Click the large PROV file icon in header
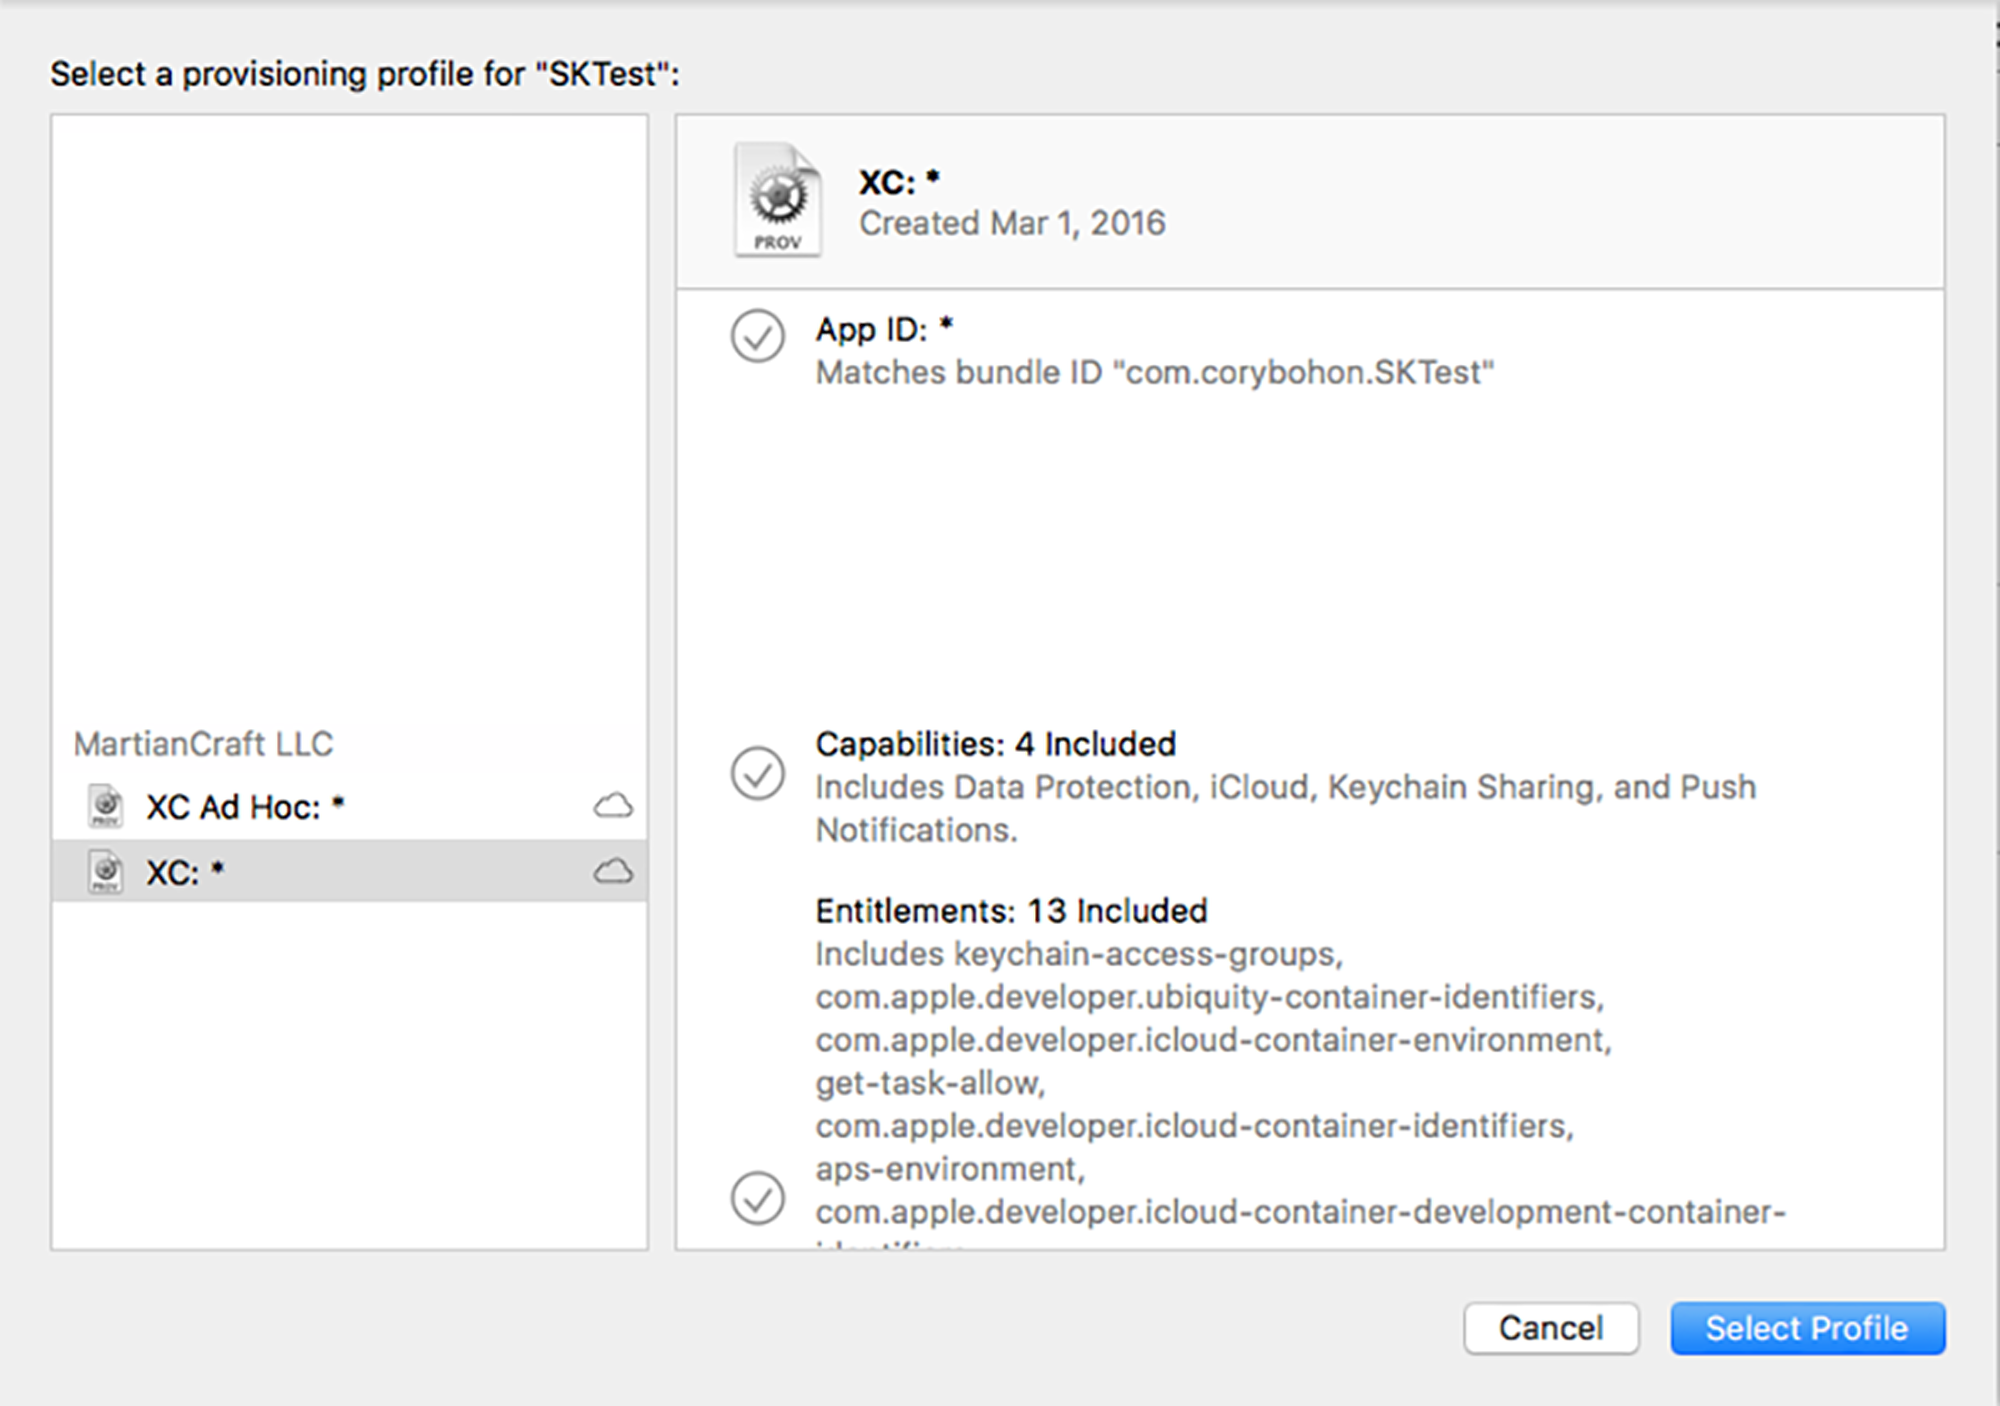This screenshot has width=2000, height=1406. (x=778, y=200)
